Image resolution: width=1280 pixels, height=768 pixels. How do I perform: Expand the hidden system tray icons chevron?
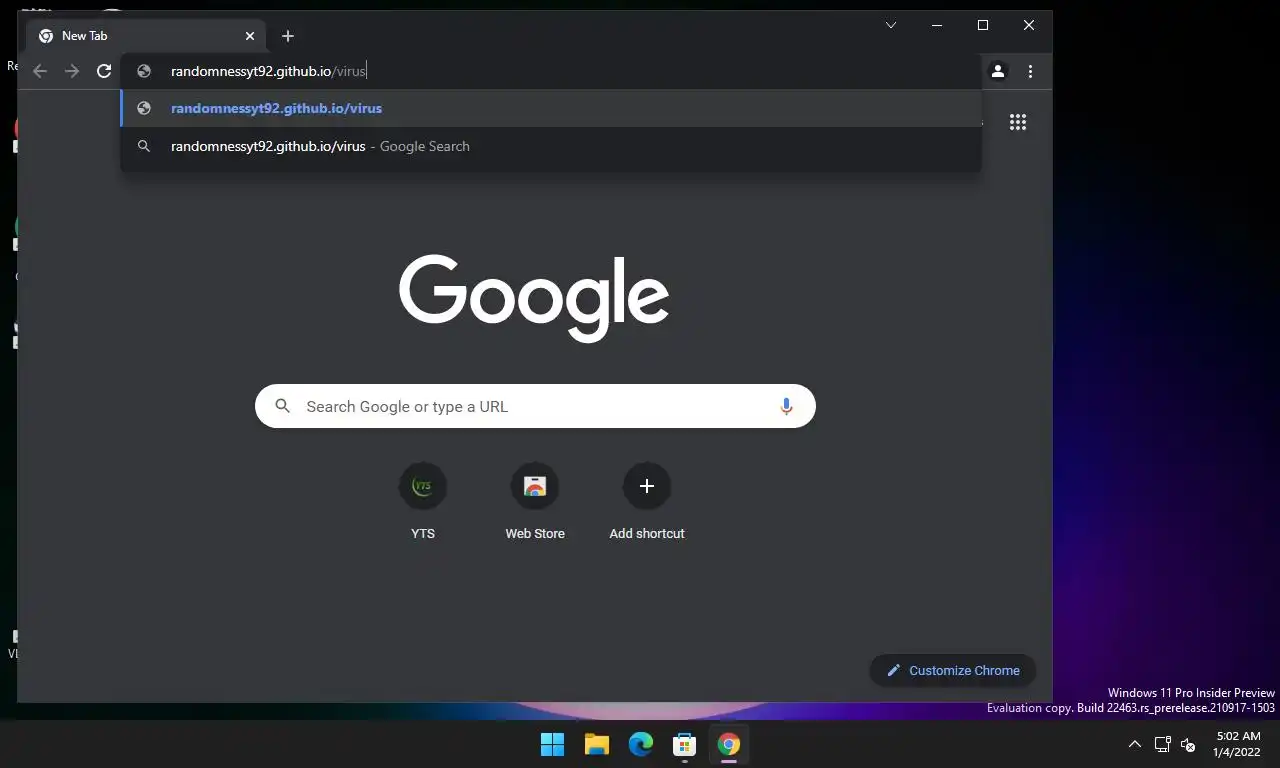pyautogui.click(x=1134, y=744)
